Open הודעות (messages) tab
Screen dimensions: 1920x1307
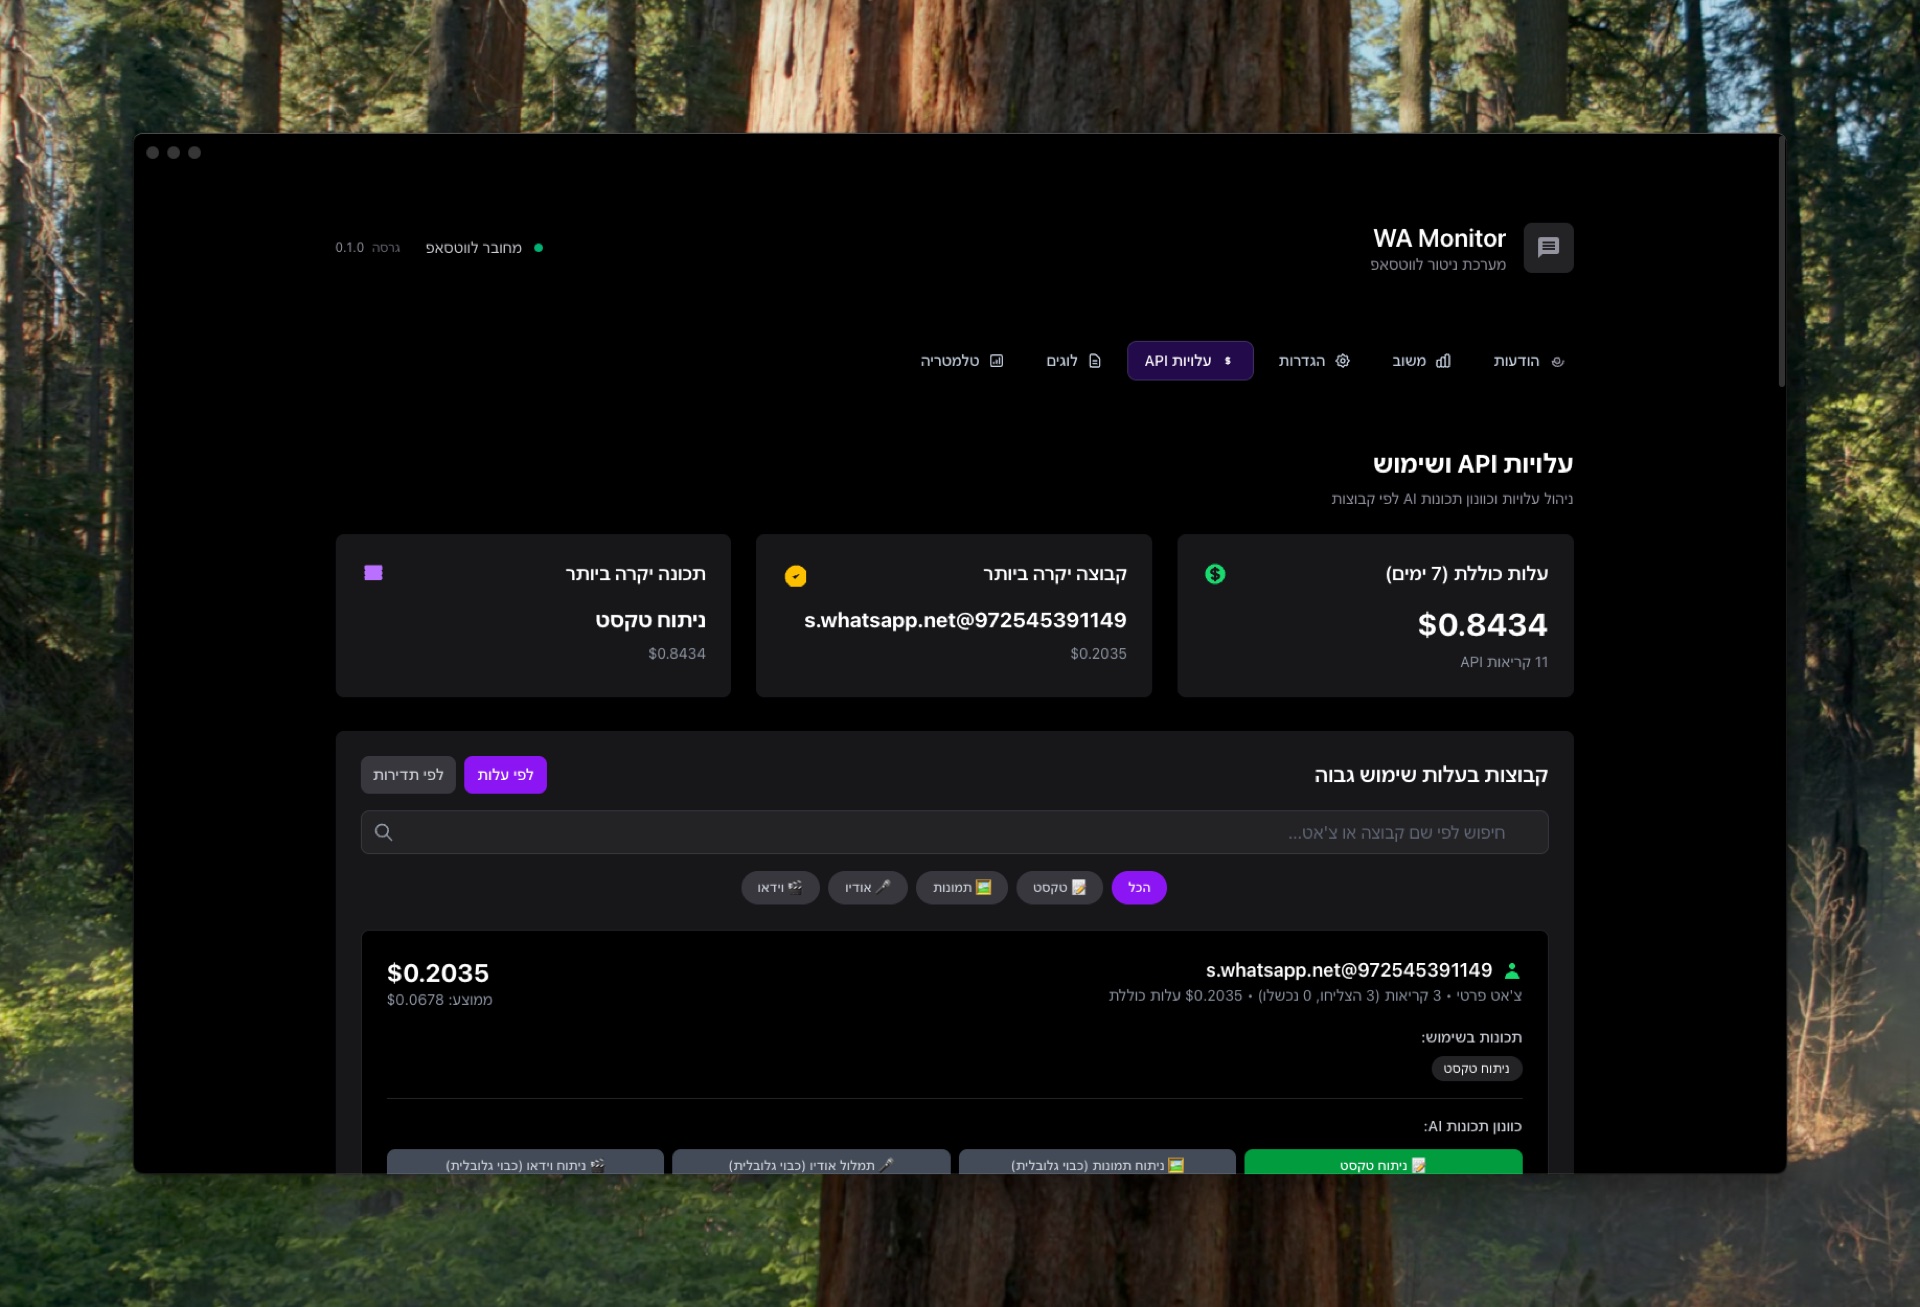pos(1527,361)
